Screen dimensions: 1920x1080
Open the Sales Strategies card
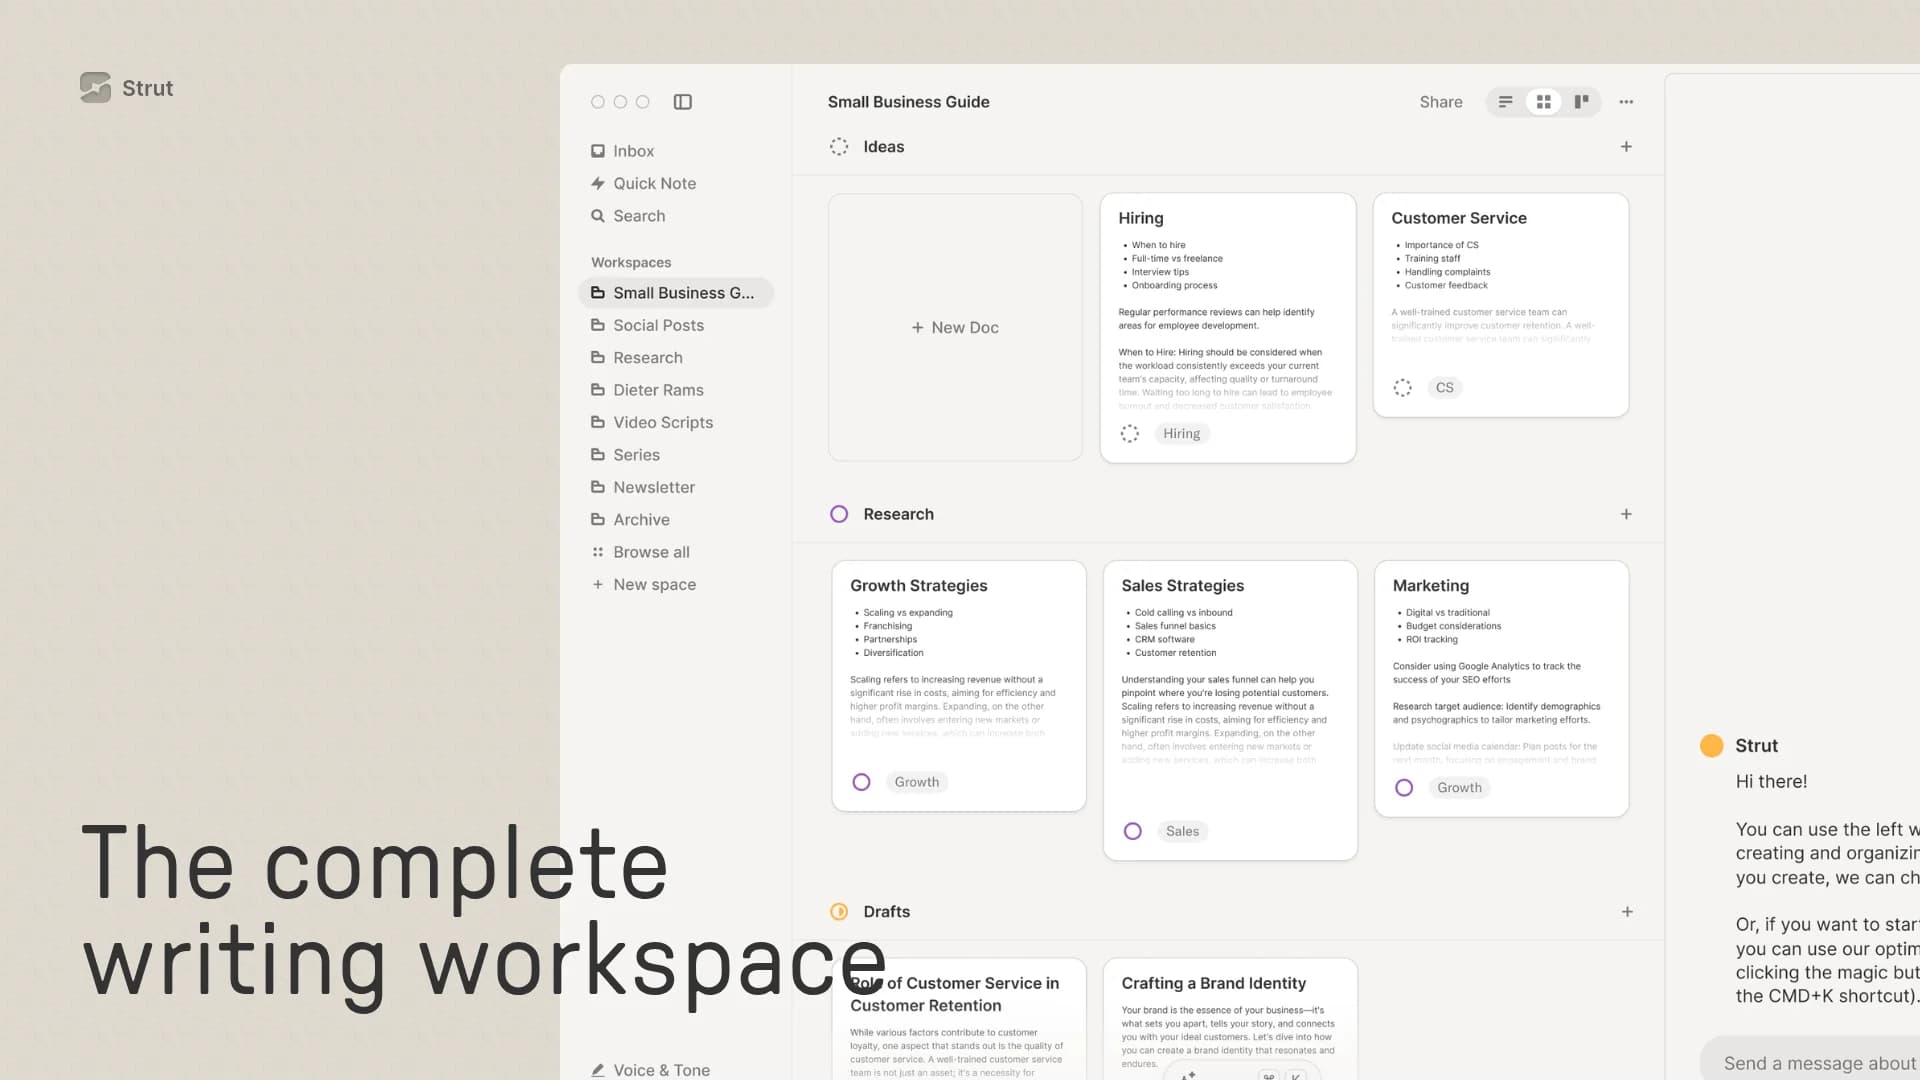click(1230, 710)
